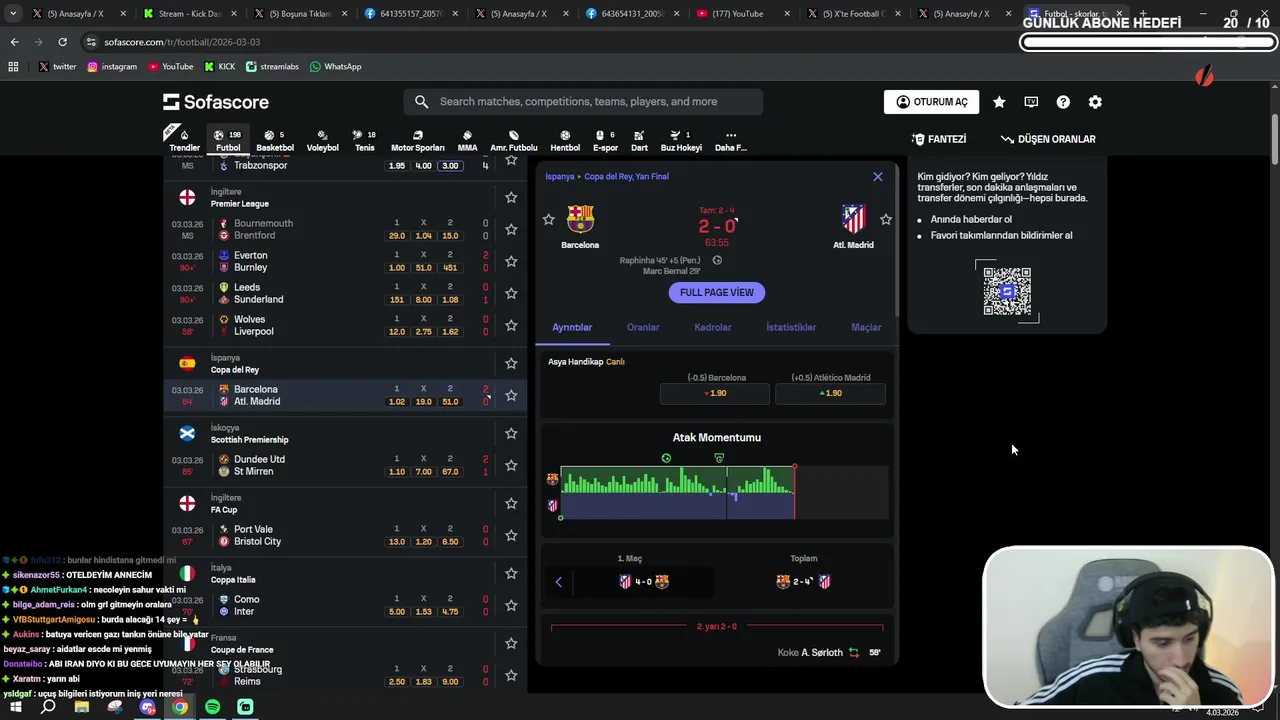Select the Dart sport icon

coord(639,140)
